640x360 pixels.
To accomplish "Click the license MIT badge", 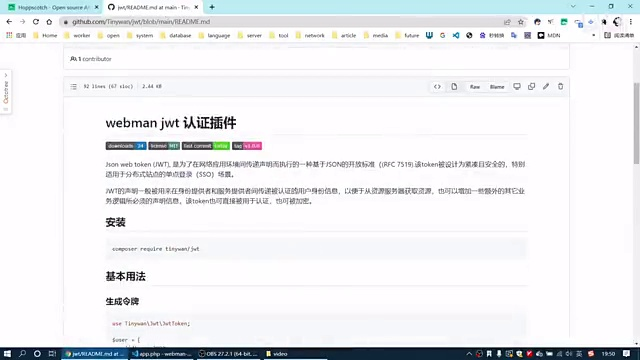I will pyautogui.click(x=164, y=146).
